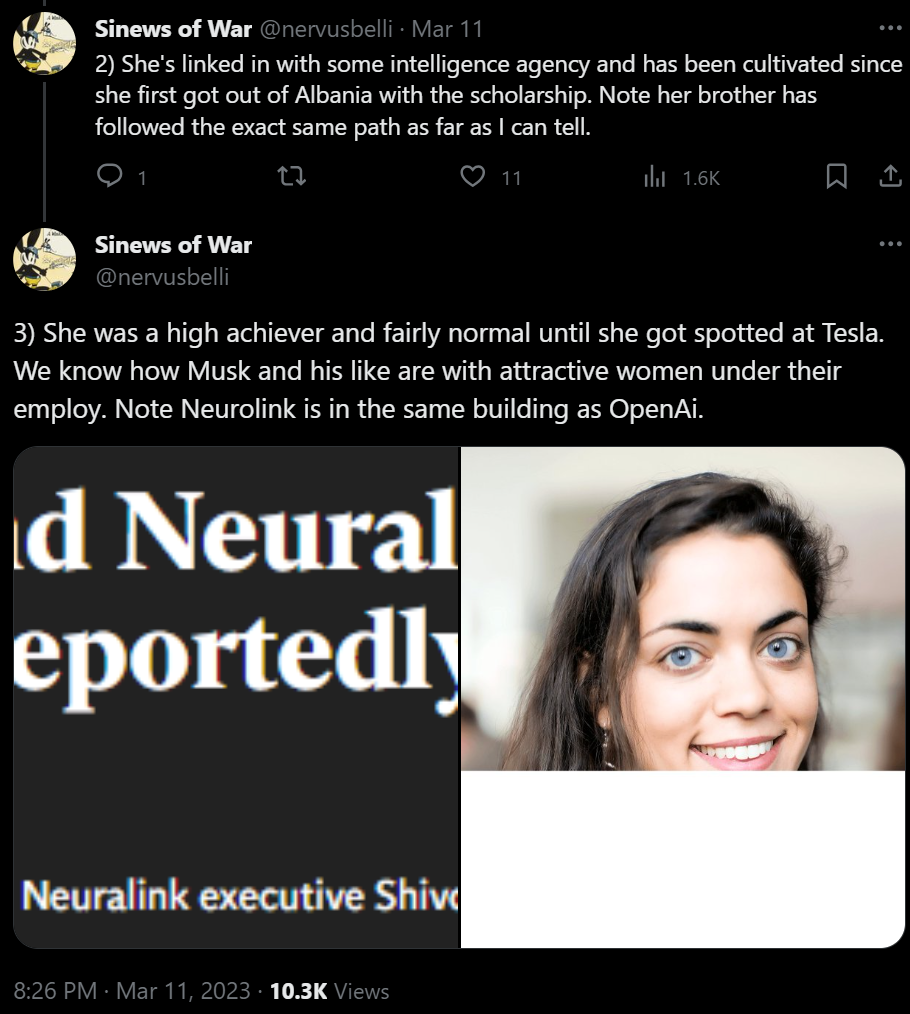Screen dimensions: 910x1014
Task: Share the first tweet
Action: (x=891, y=176)
